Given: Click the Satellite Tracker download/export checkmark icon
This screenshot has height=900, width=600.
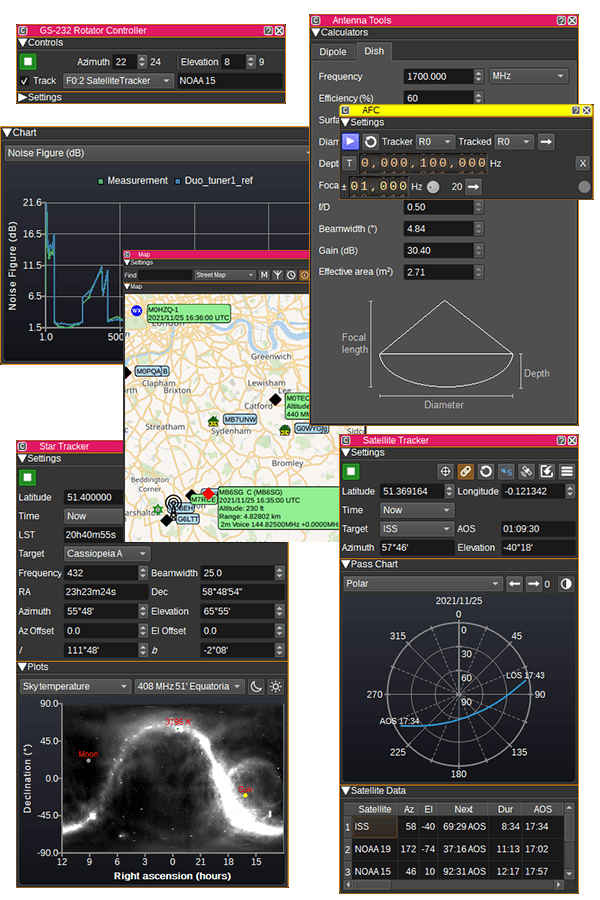Looking at the screenshot, I should coord(547,472).
